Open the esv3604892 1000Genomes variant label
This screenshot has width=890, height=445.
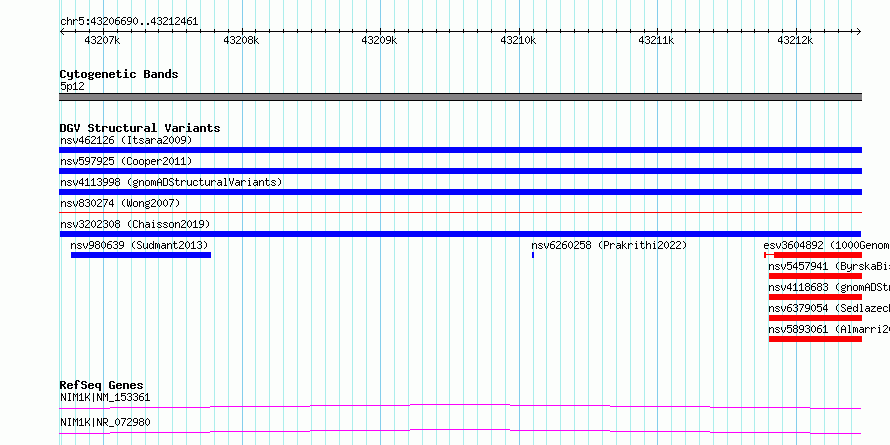pos(826,245)
